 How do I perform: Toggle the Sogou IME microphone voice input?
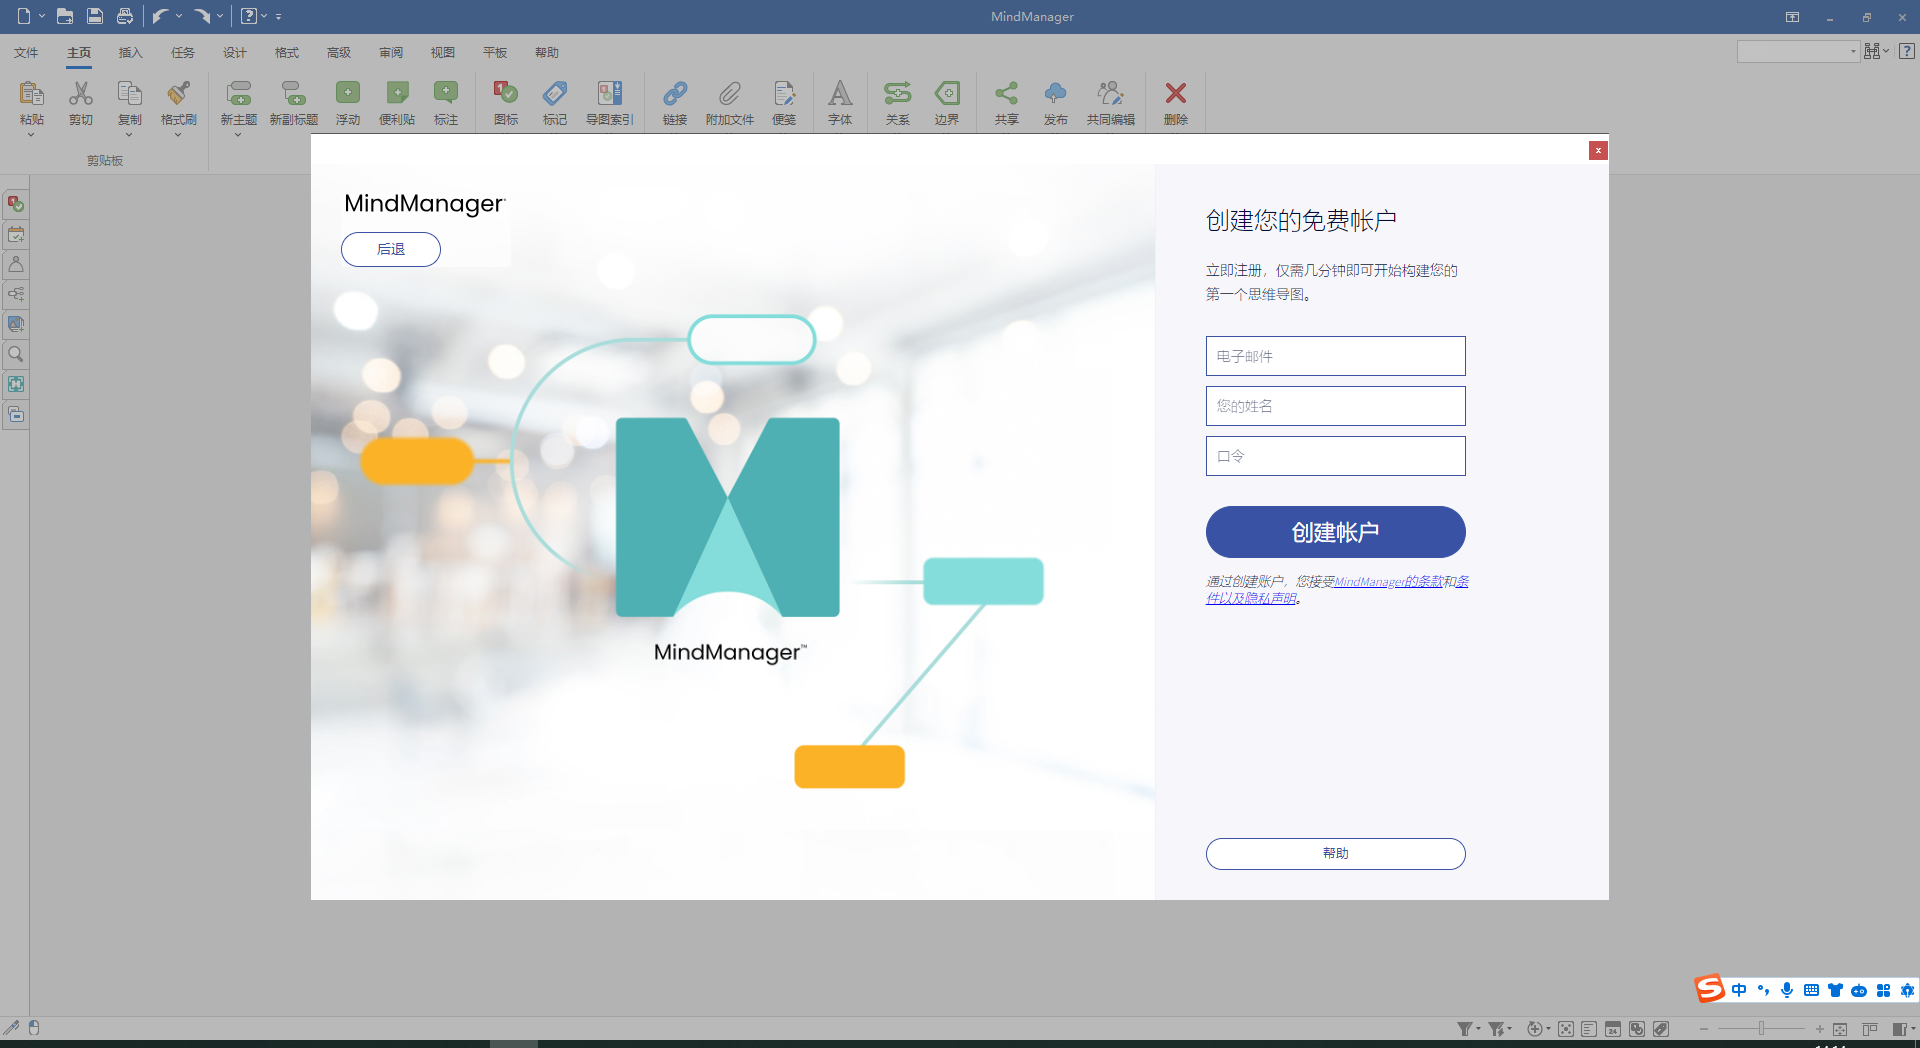point(1787,990)
